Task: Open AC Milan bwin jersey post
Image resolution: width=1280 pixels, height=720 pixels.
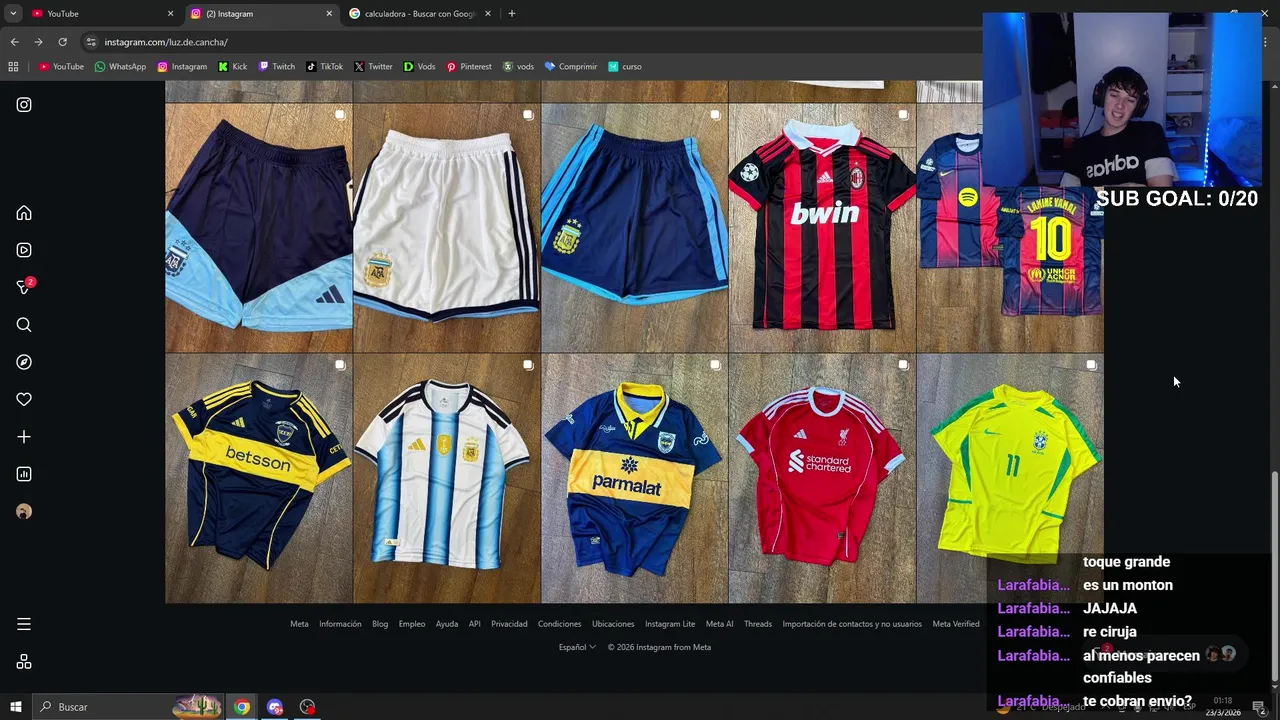Action: tap(822, 228)
